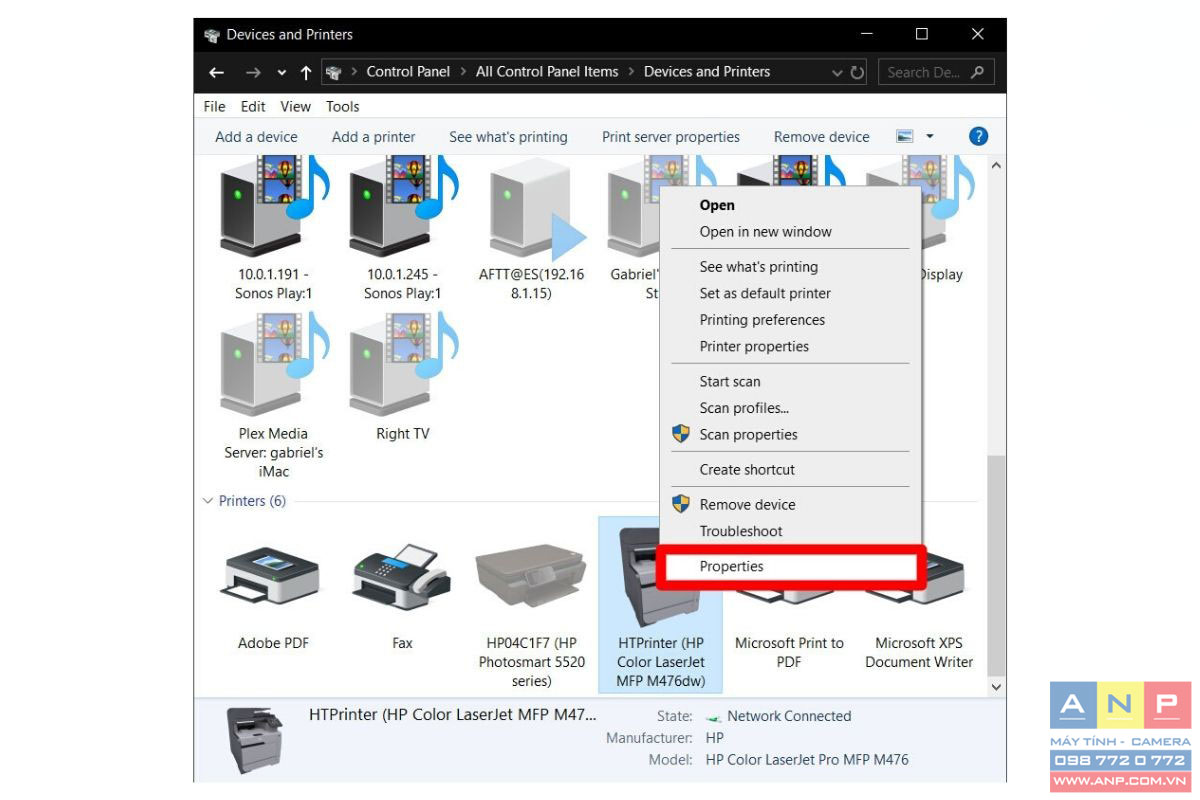Image resolution: width=1200 pixels, height=800 pixels.
Task: Select the 10.0.1.245 Sonos Play:1 device icon
Action: [x=402, y=208]
